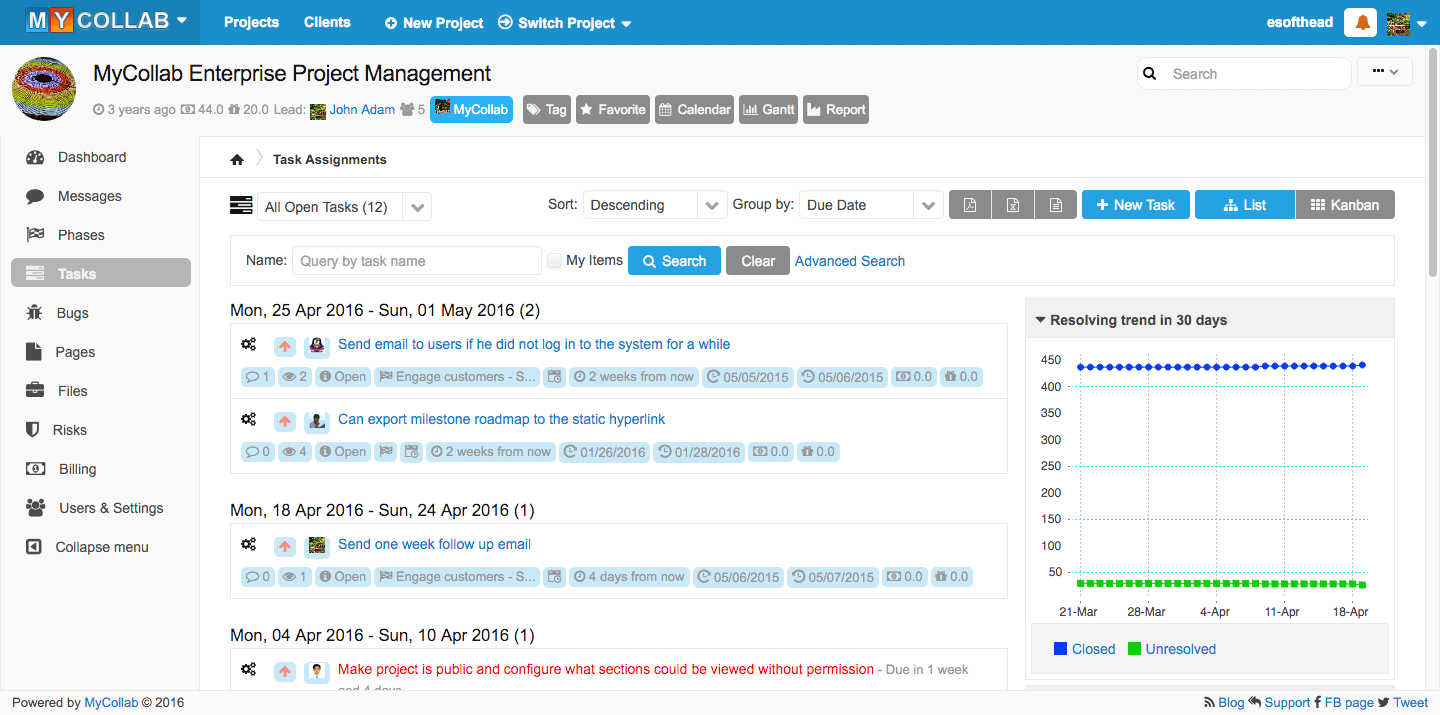Click the Closed legend blue swatch
This screenshot has height=715, width=1440.
1061,649
